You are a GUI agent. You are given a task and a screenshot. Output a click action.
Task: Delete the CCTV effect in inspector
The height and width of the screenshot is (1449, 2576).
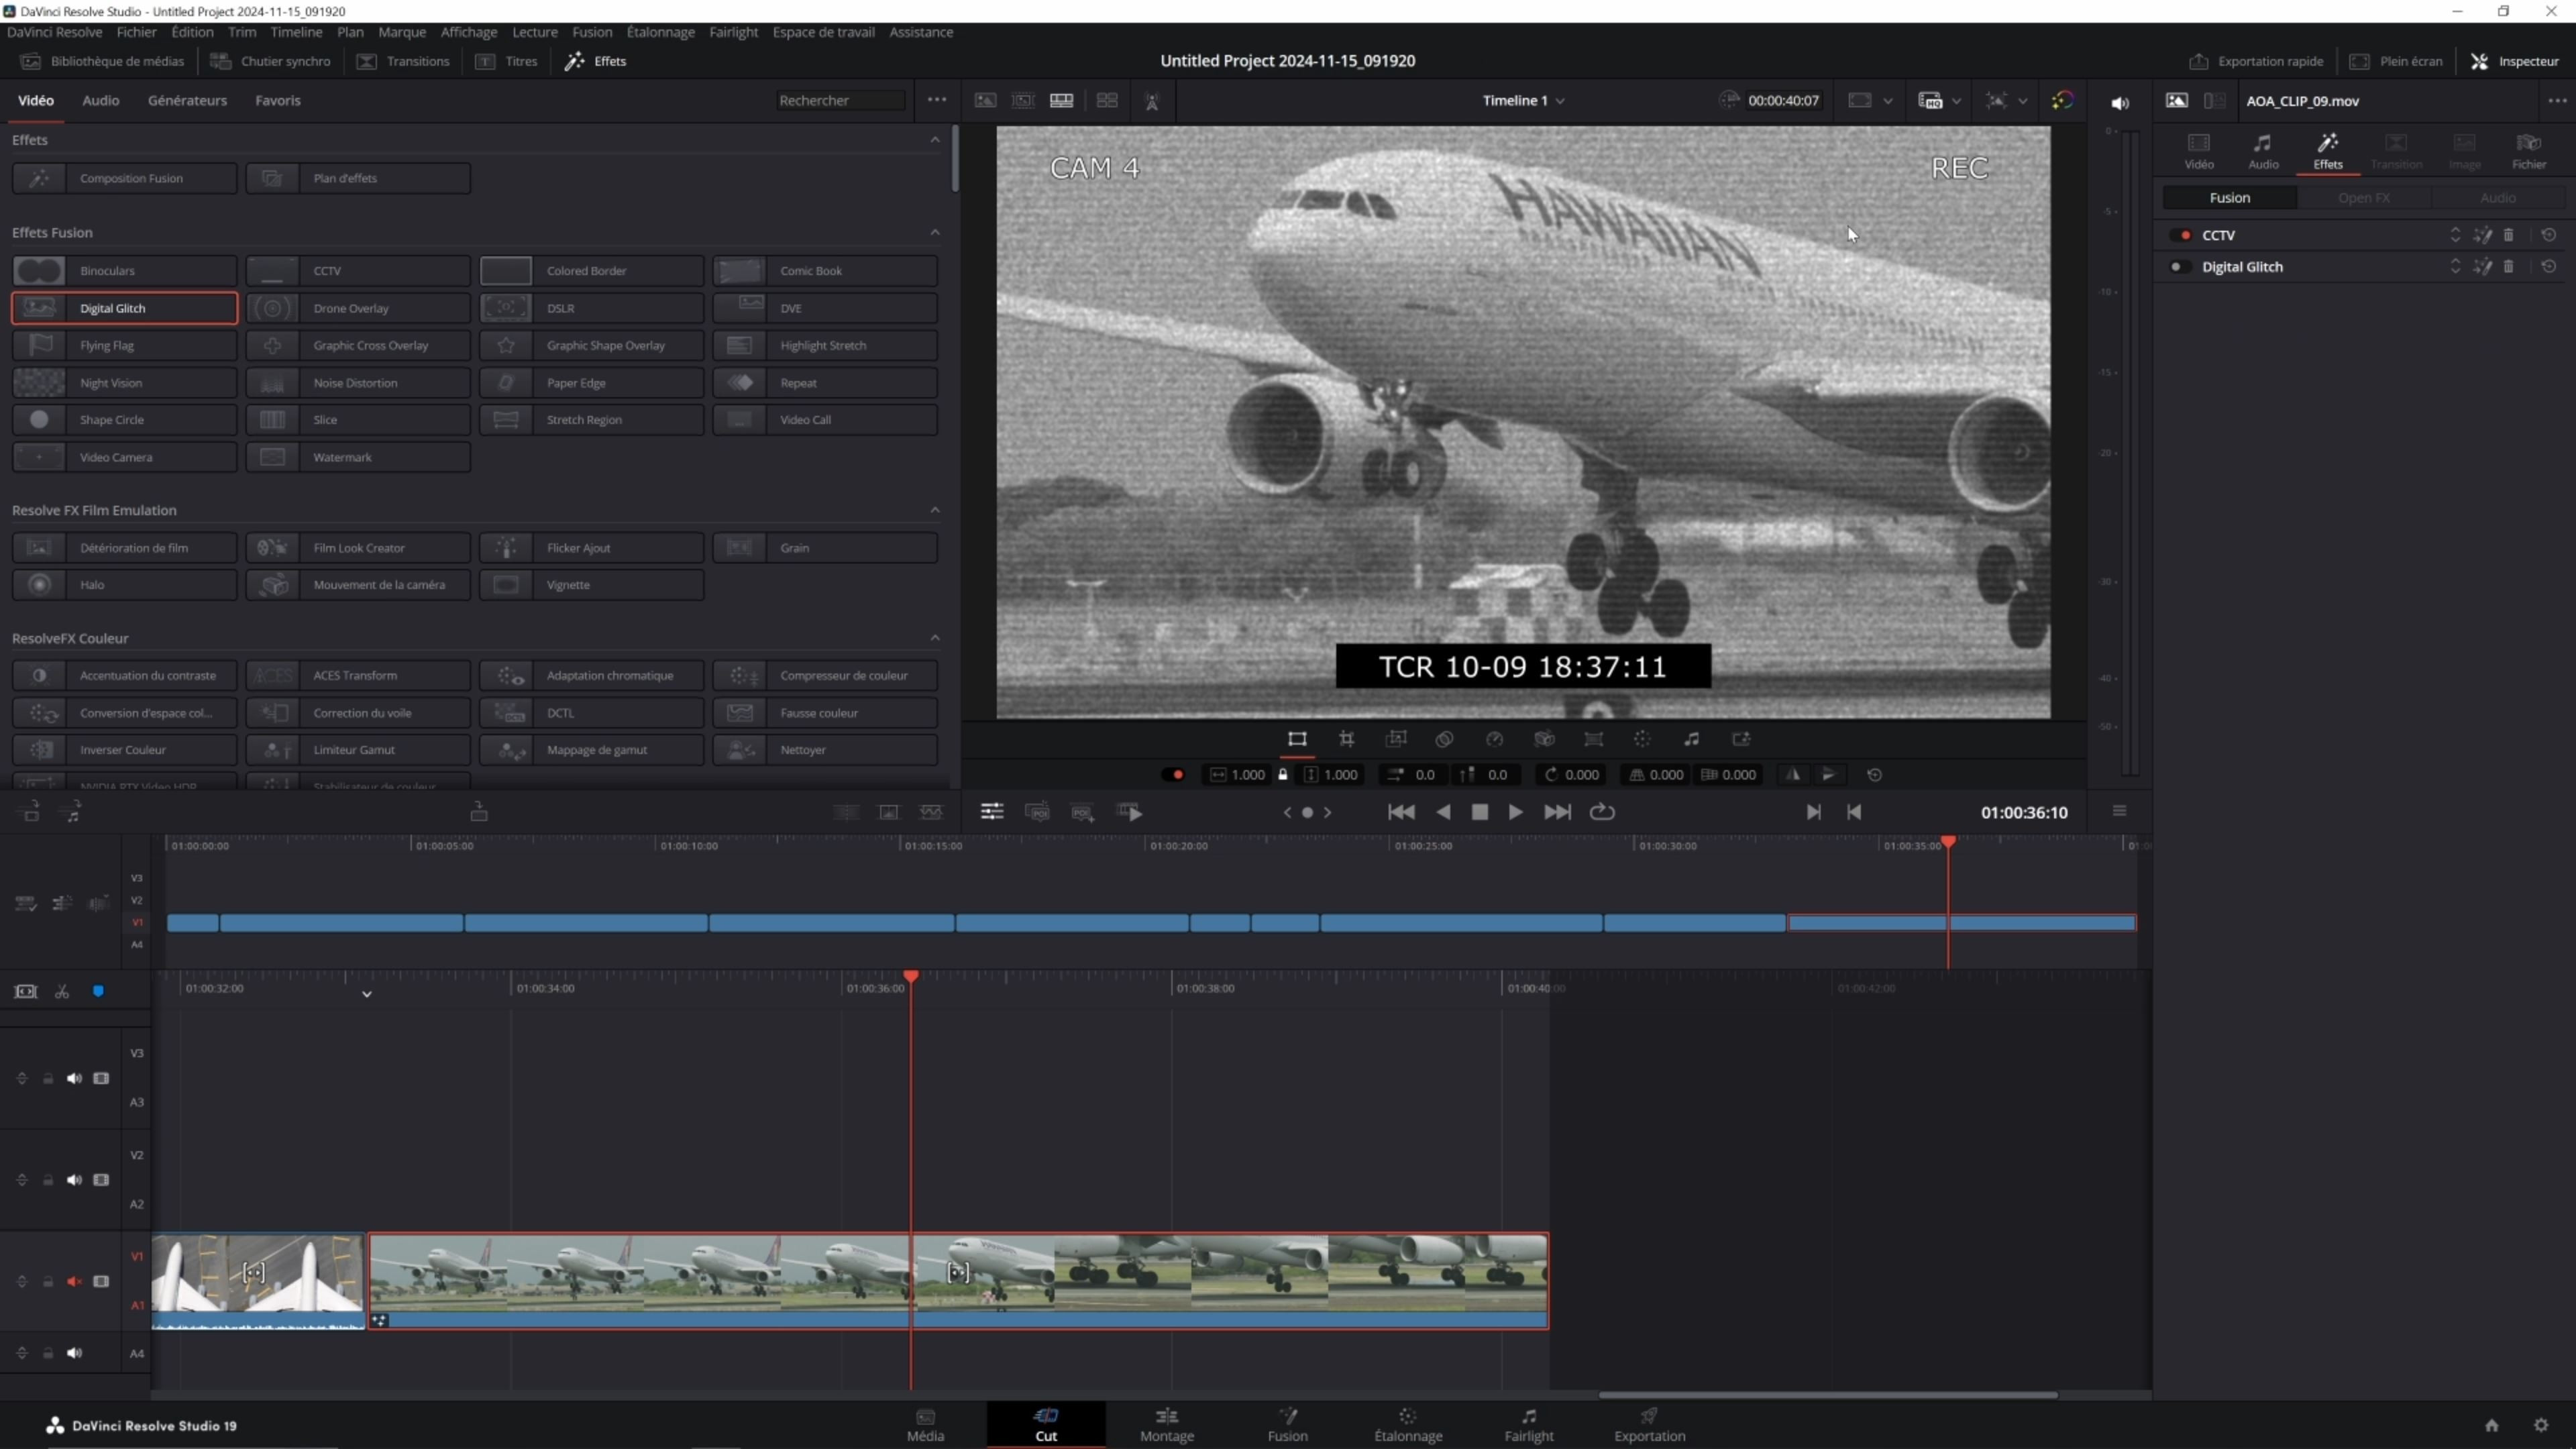(2509, 235)
